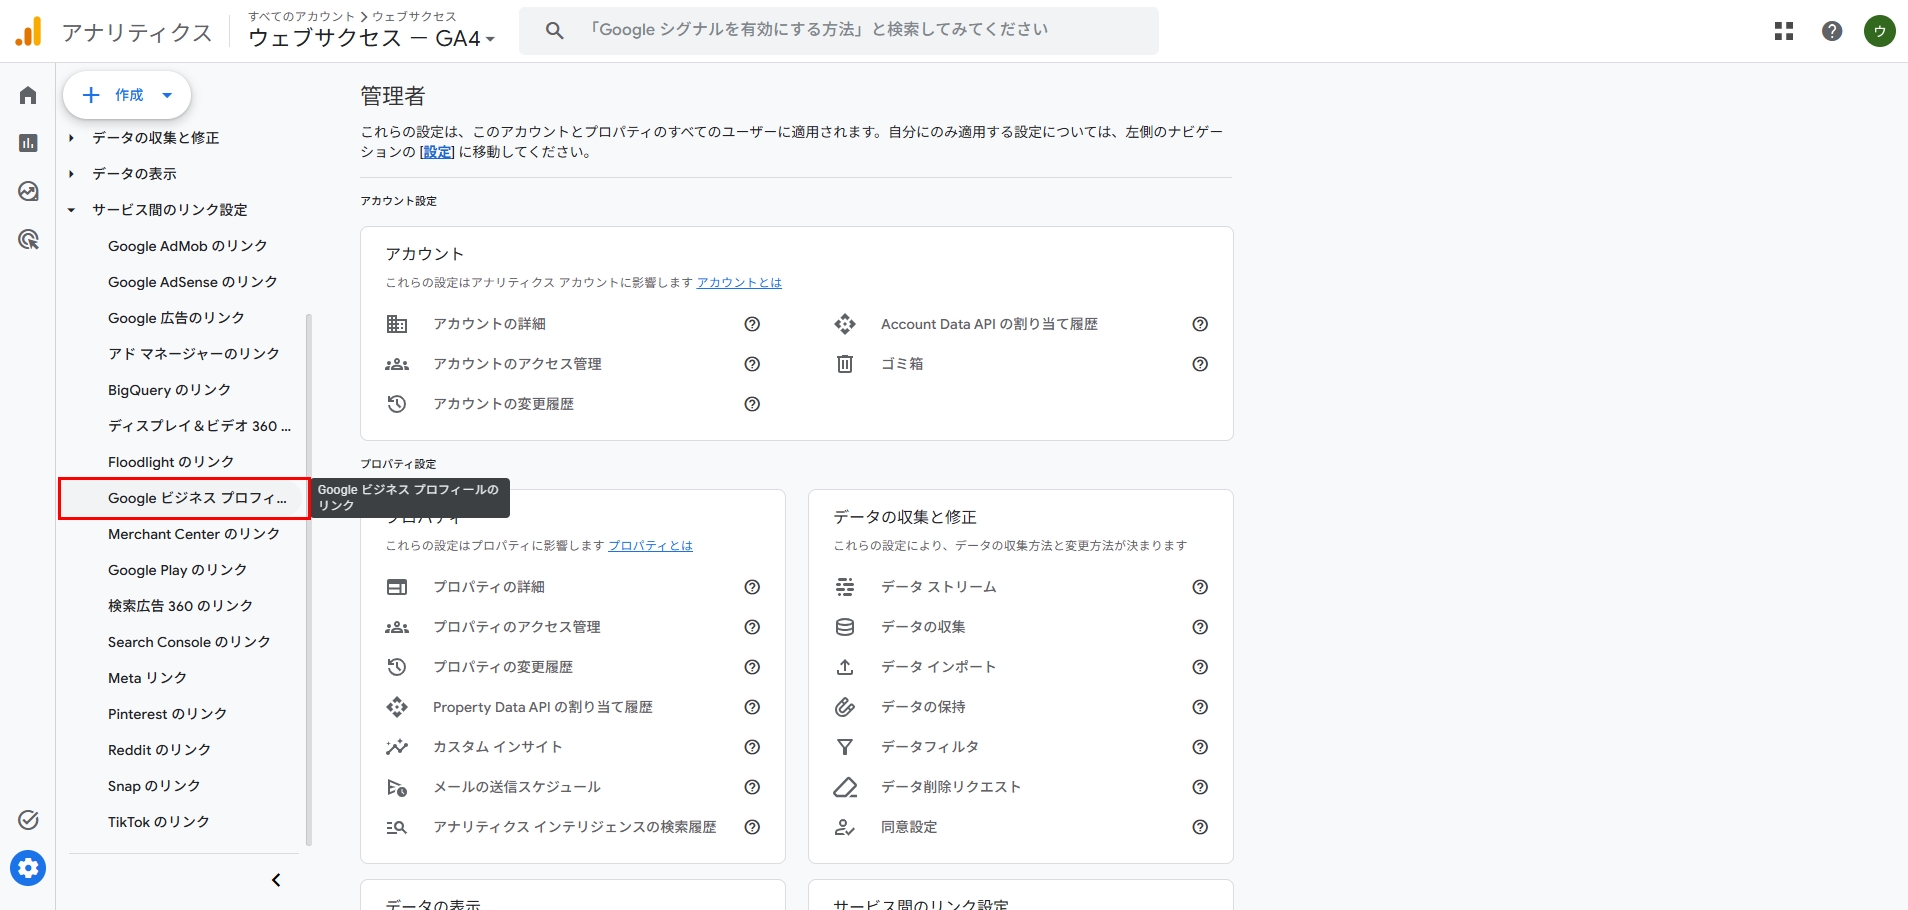1908x910 pixels.
Task: Open アカウントの詳細 setting
Action: point(489,324)
